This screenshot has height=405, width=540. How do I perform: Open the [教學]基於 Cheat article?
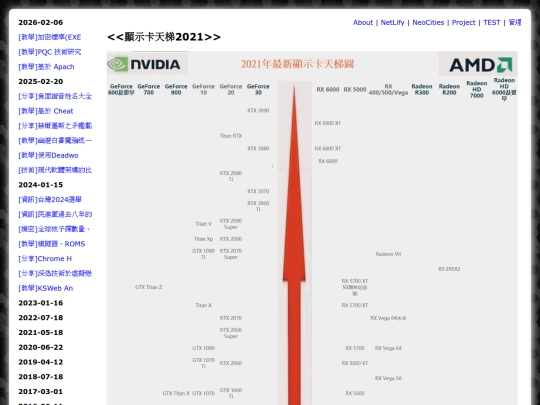(x=46, y=111)
